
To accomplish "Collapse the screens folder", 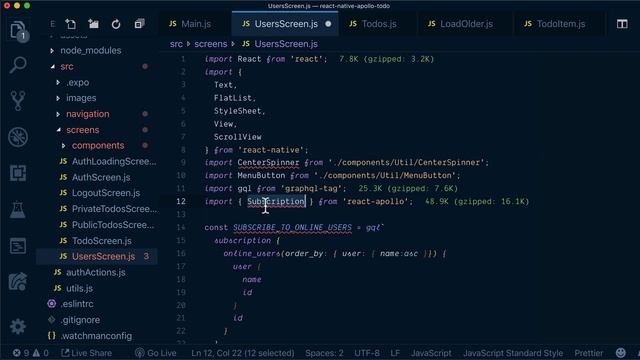I will click(x=83, y=130).
